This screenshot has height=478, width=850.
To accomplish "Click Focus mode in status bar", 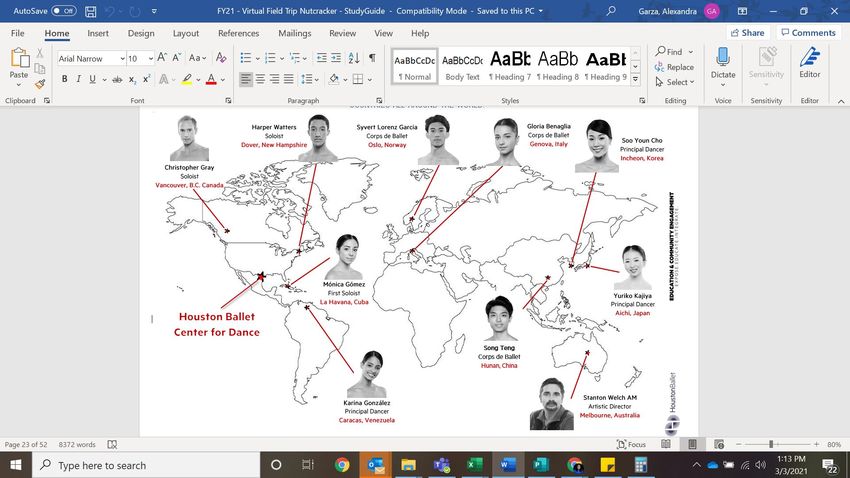I will coord(632,444).
